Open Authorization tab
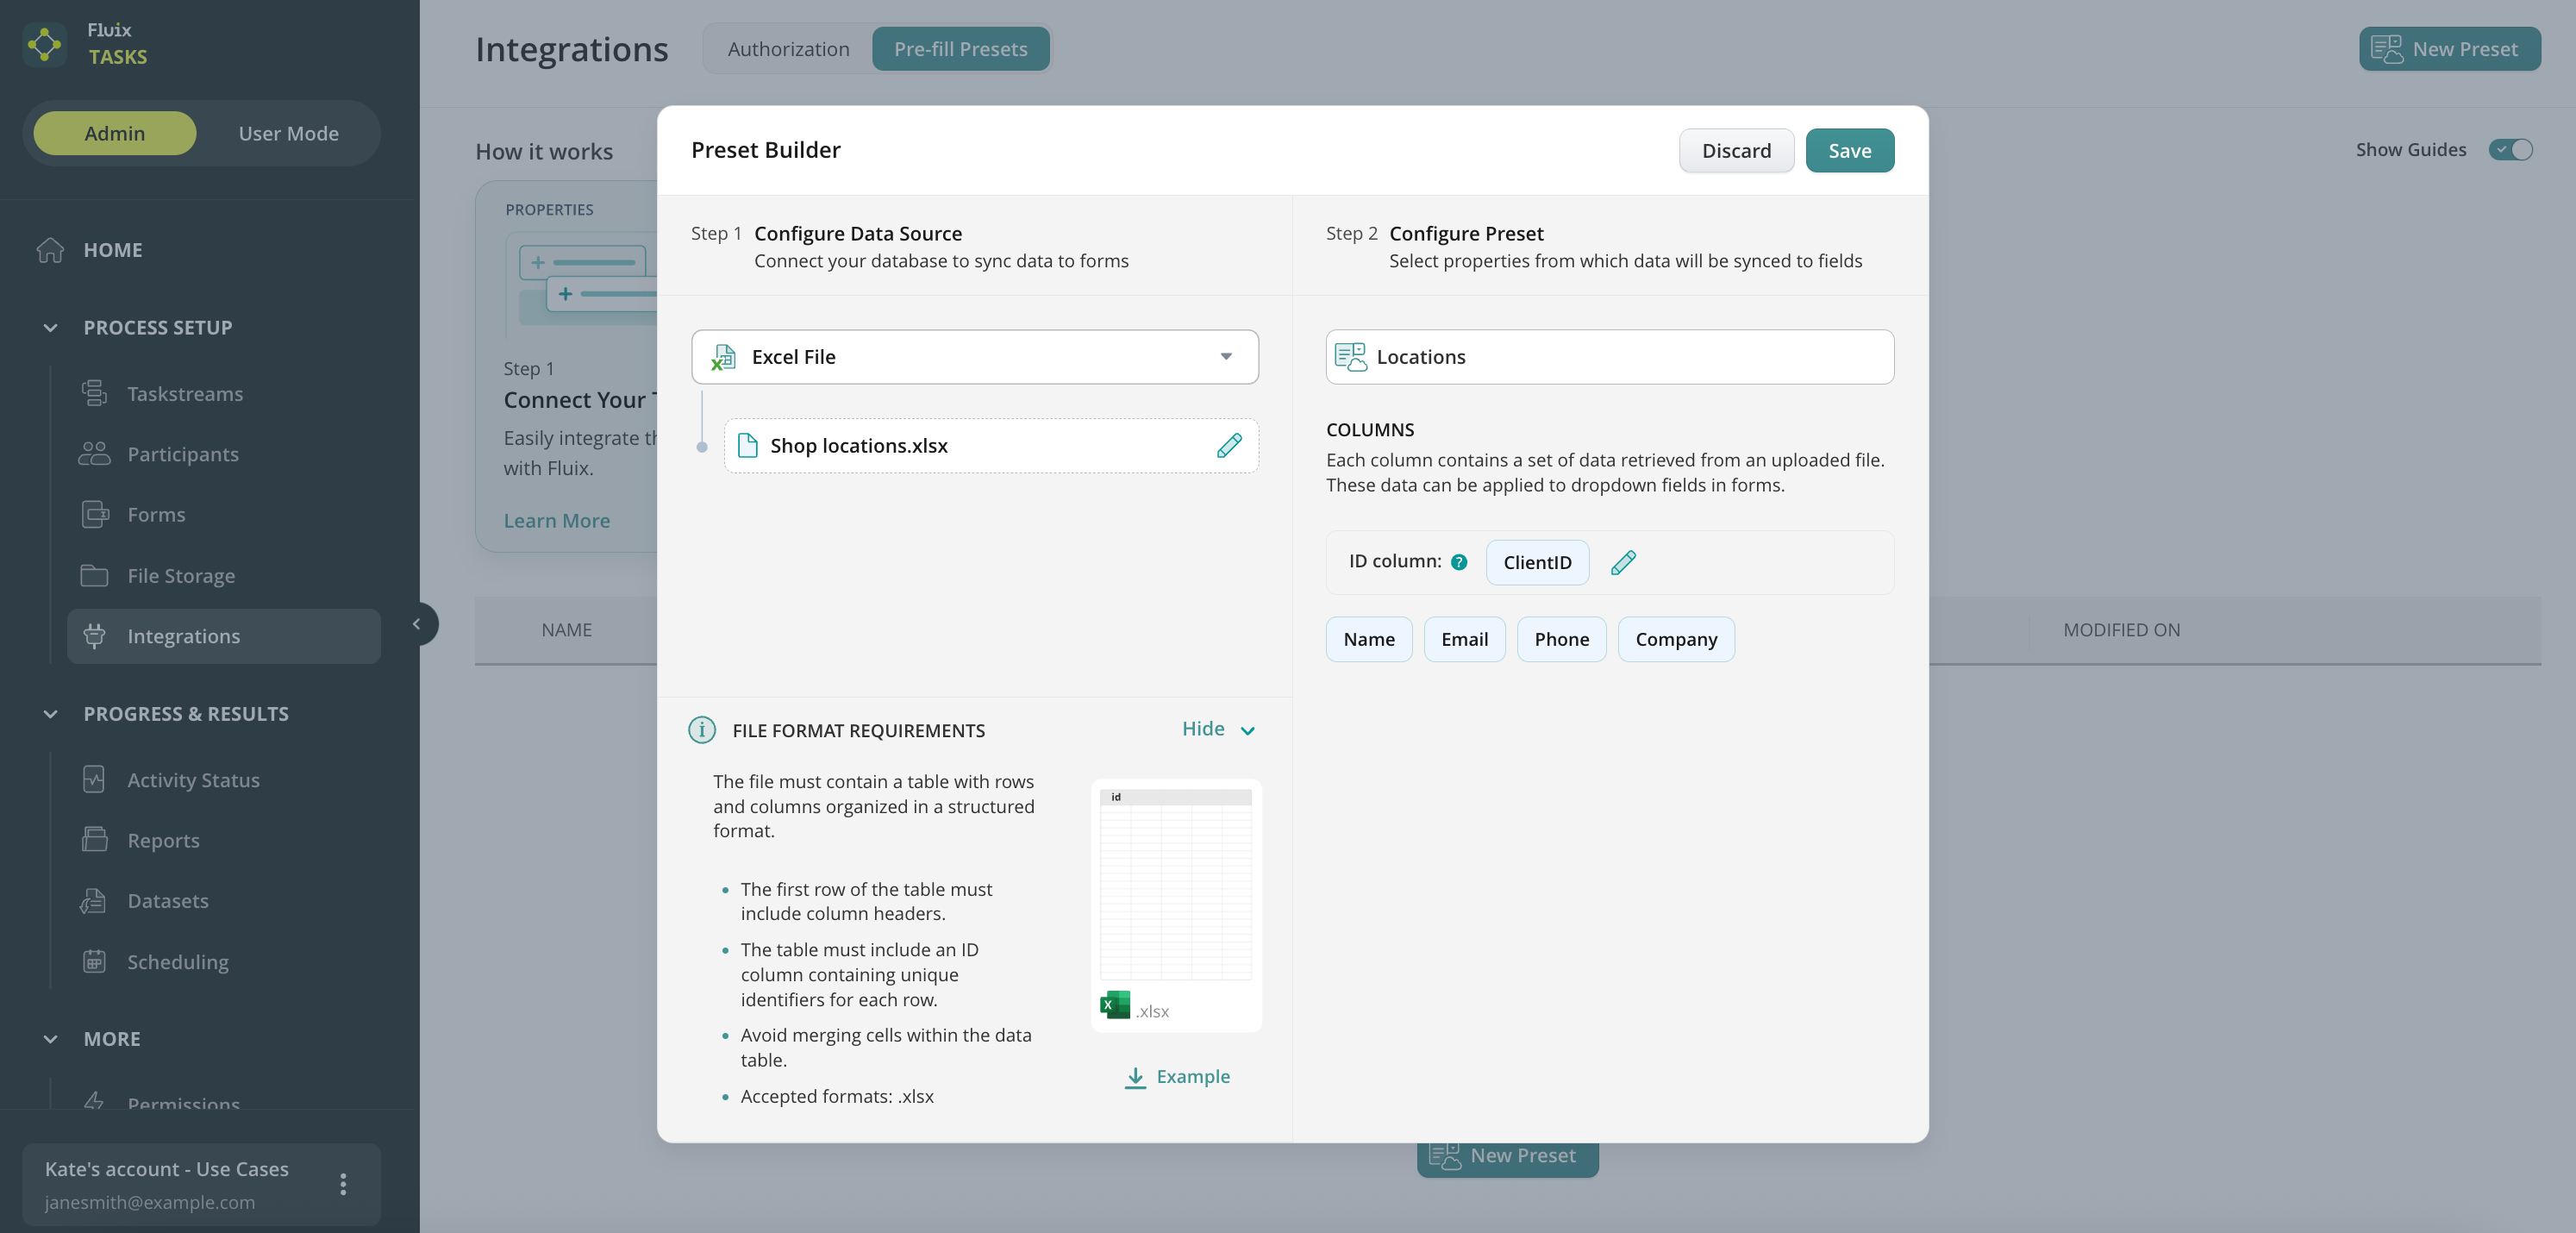The height and width of the screenshot is (1233, 2576). [x=788, y=49]
